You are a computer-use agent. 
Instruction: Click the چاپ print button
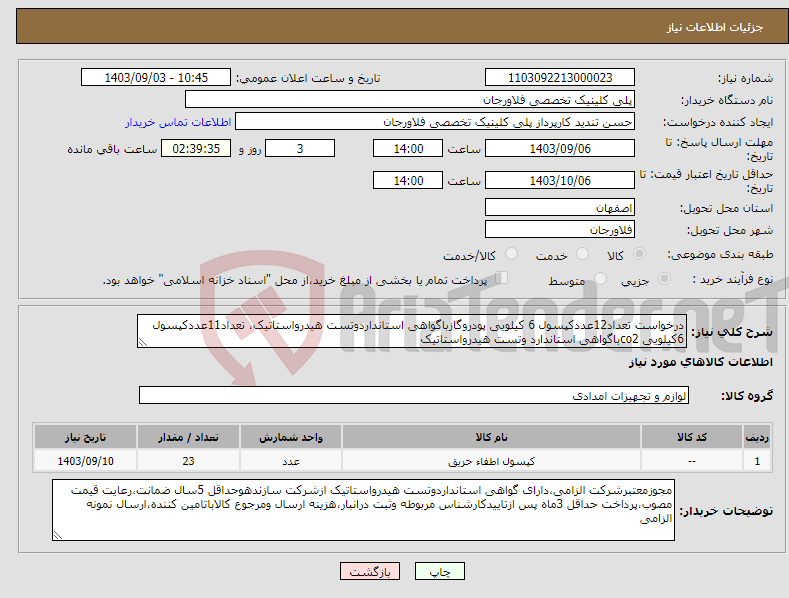(439, 571)
